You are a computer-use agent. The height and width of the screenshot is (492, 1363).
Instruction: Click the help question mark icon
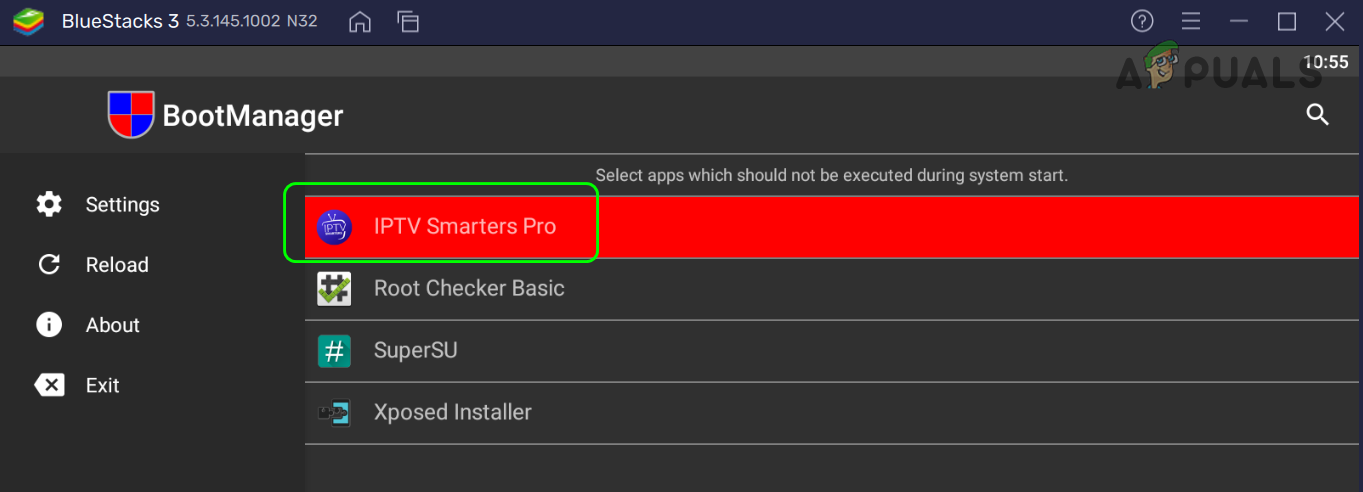[x=1142, y=21]
